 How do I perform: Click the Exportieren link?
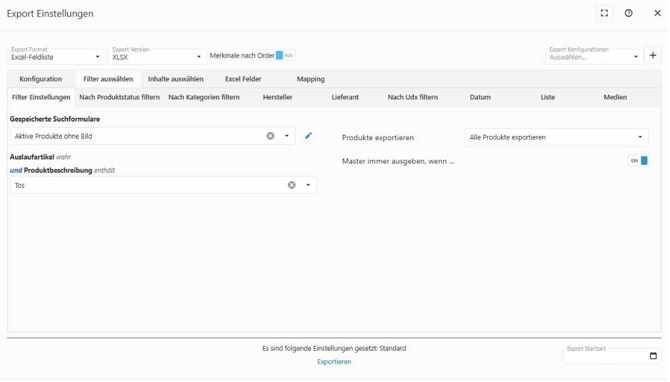click(335, 362)
